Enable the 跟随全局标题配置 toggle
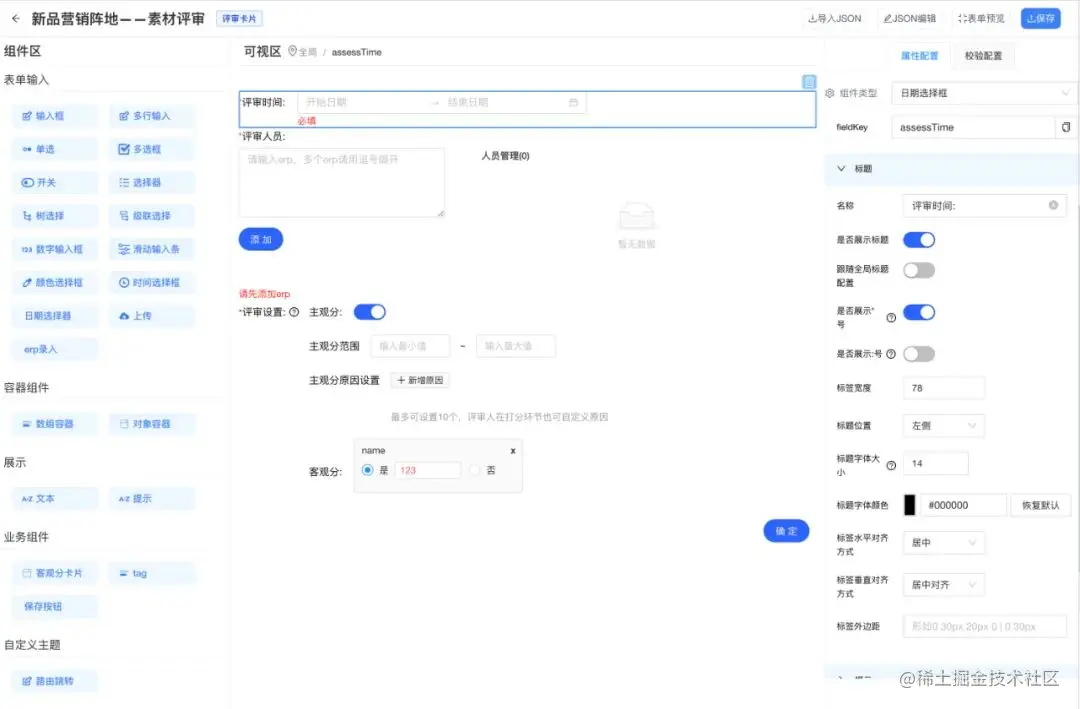Image resolution: width=1080 pixels, height=709 pixels. pyautogui.click(x=916, y=269)
